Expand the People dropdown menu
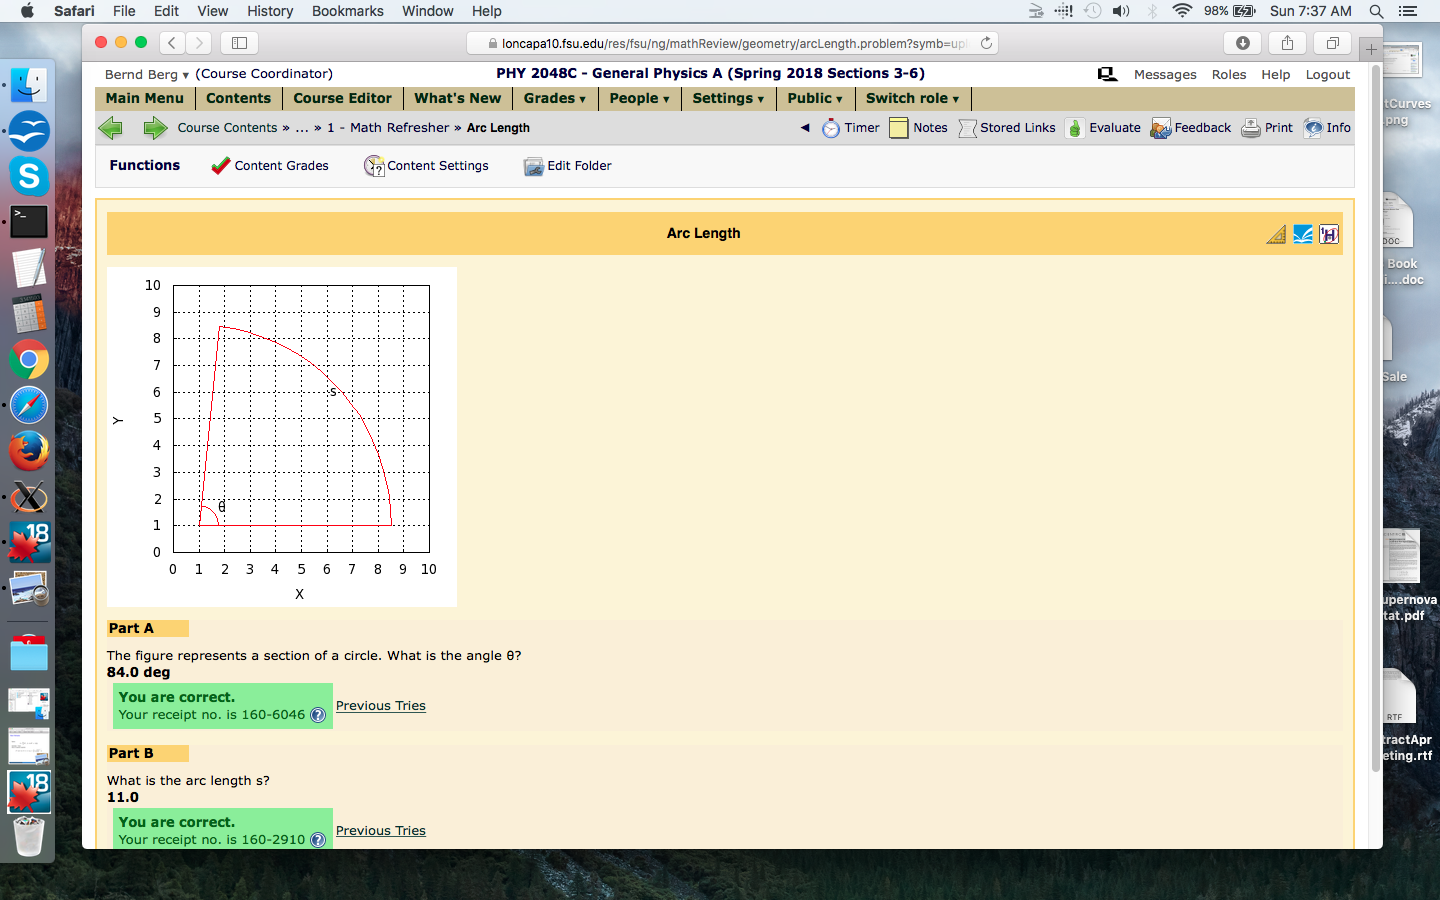The width and height of the screenshot is (1440, 900). tap(639, 98)
